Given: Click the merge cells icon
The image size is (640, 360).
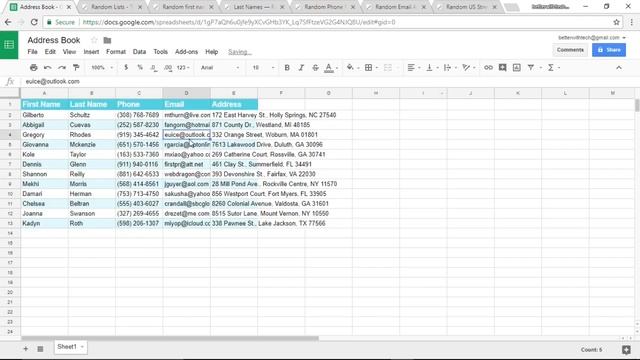Looking at the screenshot, I should click(388, 68).
